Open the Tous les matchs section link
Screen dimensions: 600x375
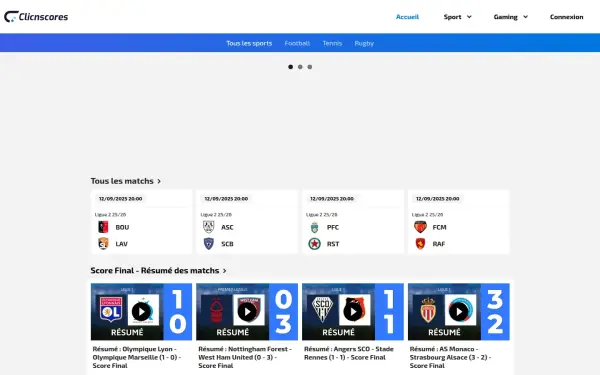(126, 181)
